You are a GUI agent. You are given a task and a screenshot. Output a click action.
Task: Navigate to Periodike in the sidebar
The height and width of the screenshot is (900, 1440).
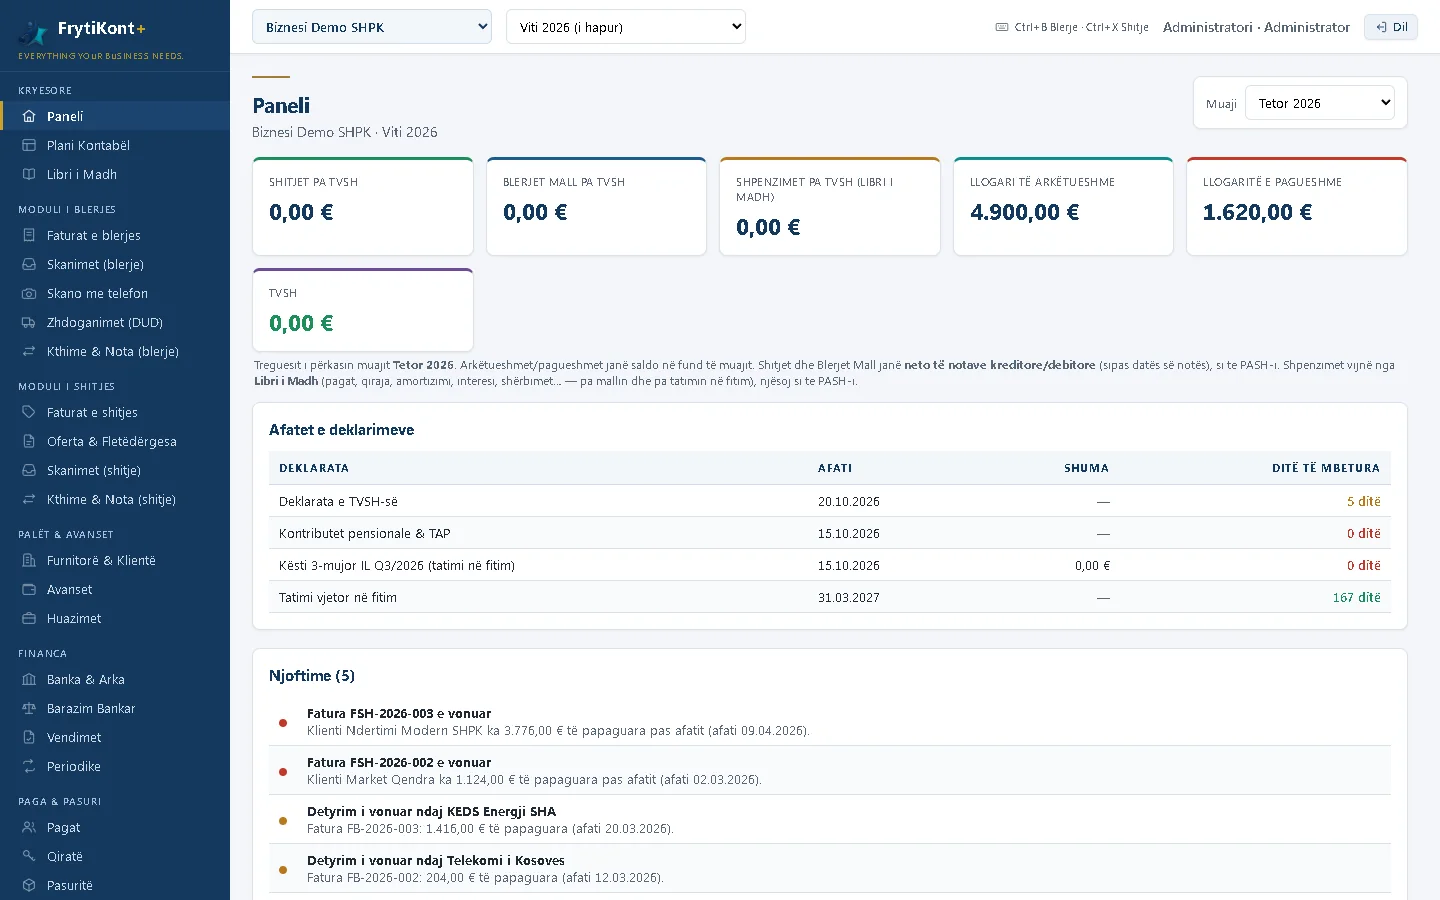[x=115, y=766]
